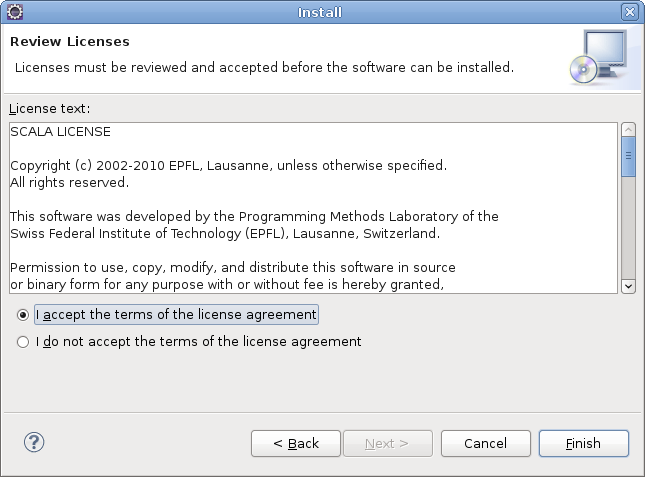Select the accept license terms radio button

pyautogui.click(x=23, y=315)
